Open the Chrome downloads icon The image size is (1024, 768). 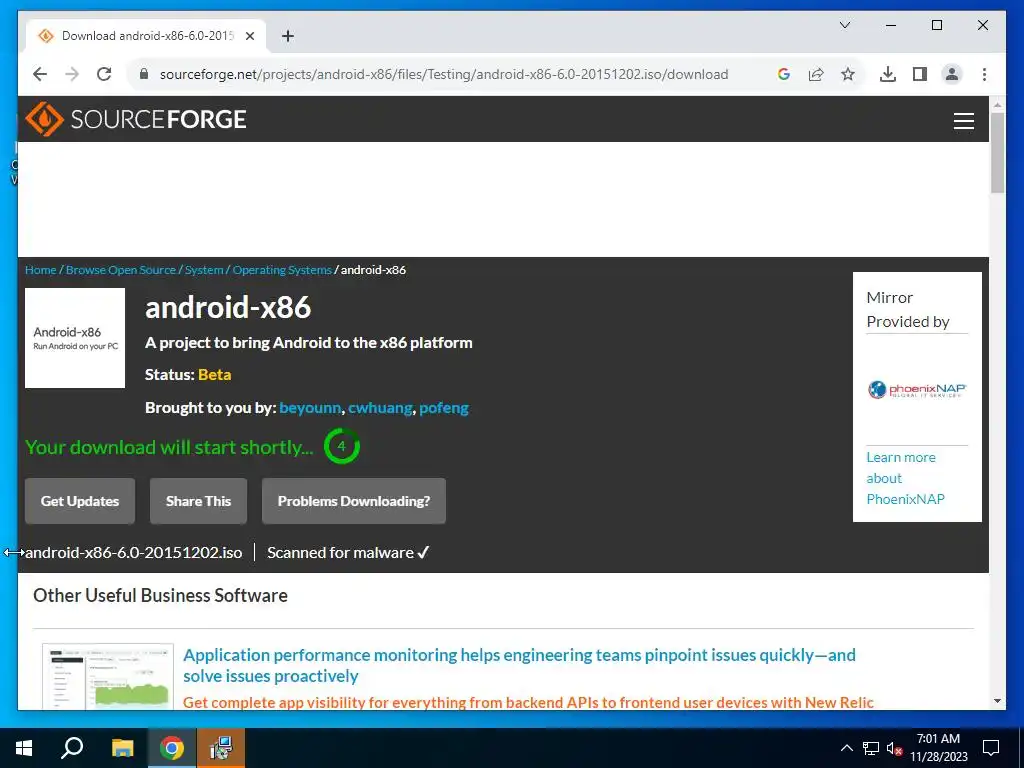[x=888, y=74]
